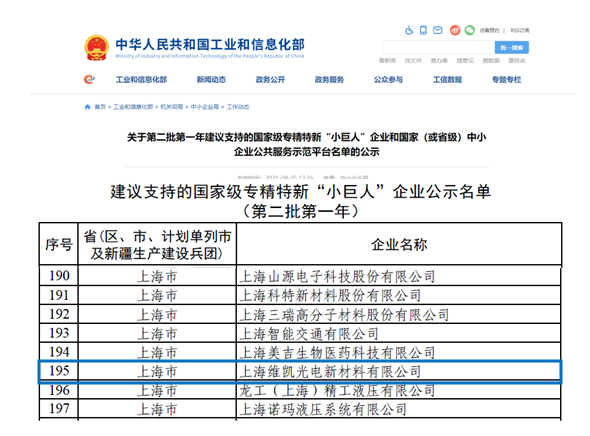Click row number 193

coord(59,333)
